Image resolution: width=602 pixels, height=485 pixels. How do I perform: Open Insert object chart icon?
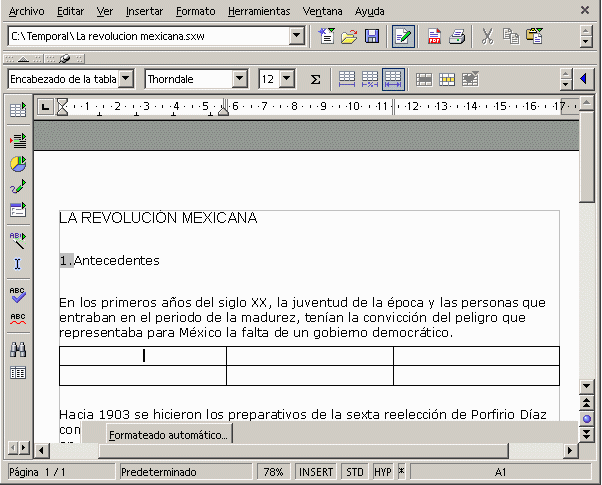click(x=18, y=164)
